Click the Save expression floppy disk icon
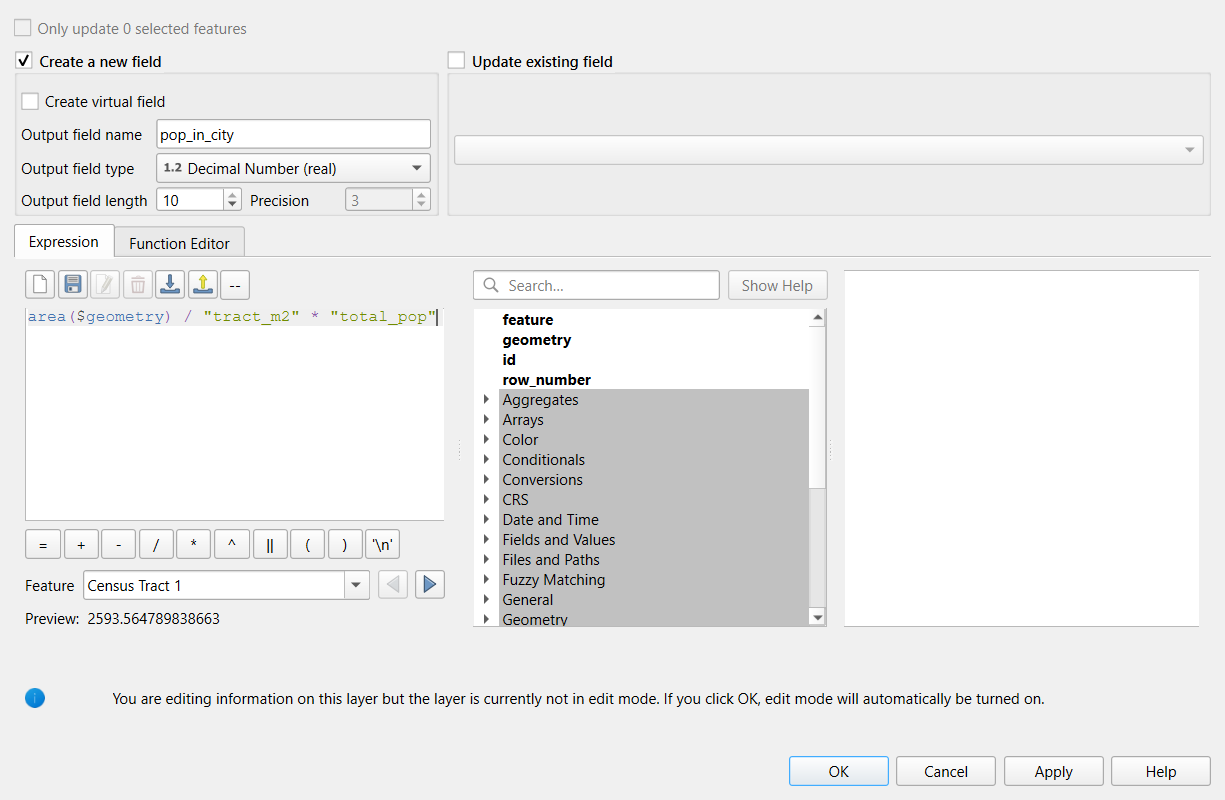1225x800 pixels. (72, 285)
